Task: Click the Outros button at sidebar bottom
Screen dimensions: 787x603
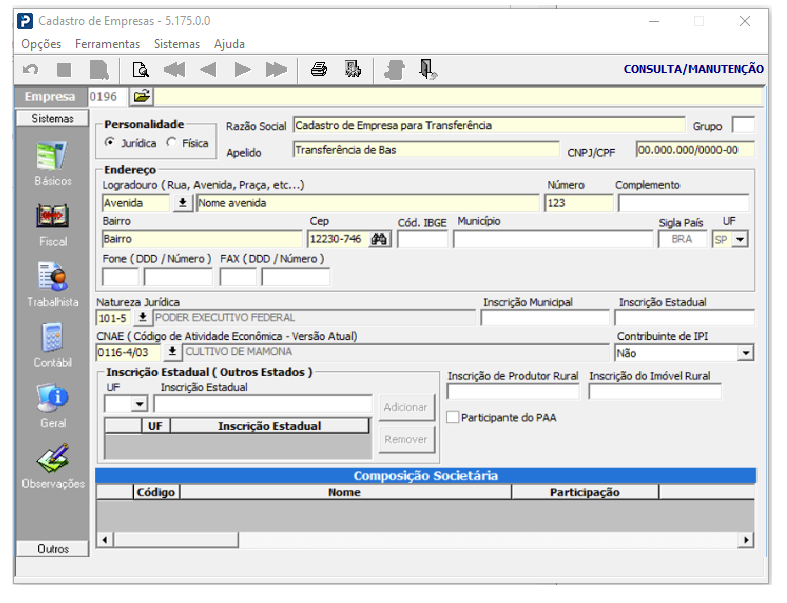Action: click(53, 549)
